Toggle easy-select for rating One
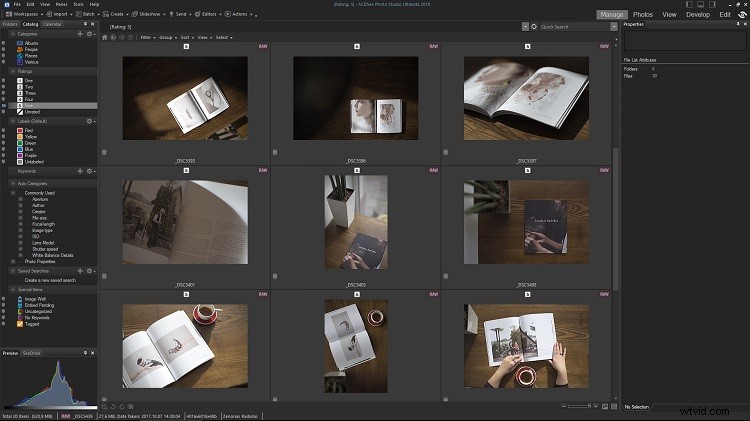Screen dimensions: 750x421 click(x=4, y=80)
